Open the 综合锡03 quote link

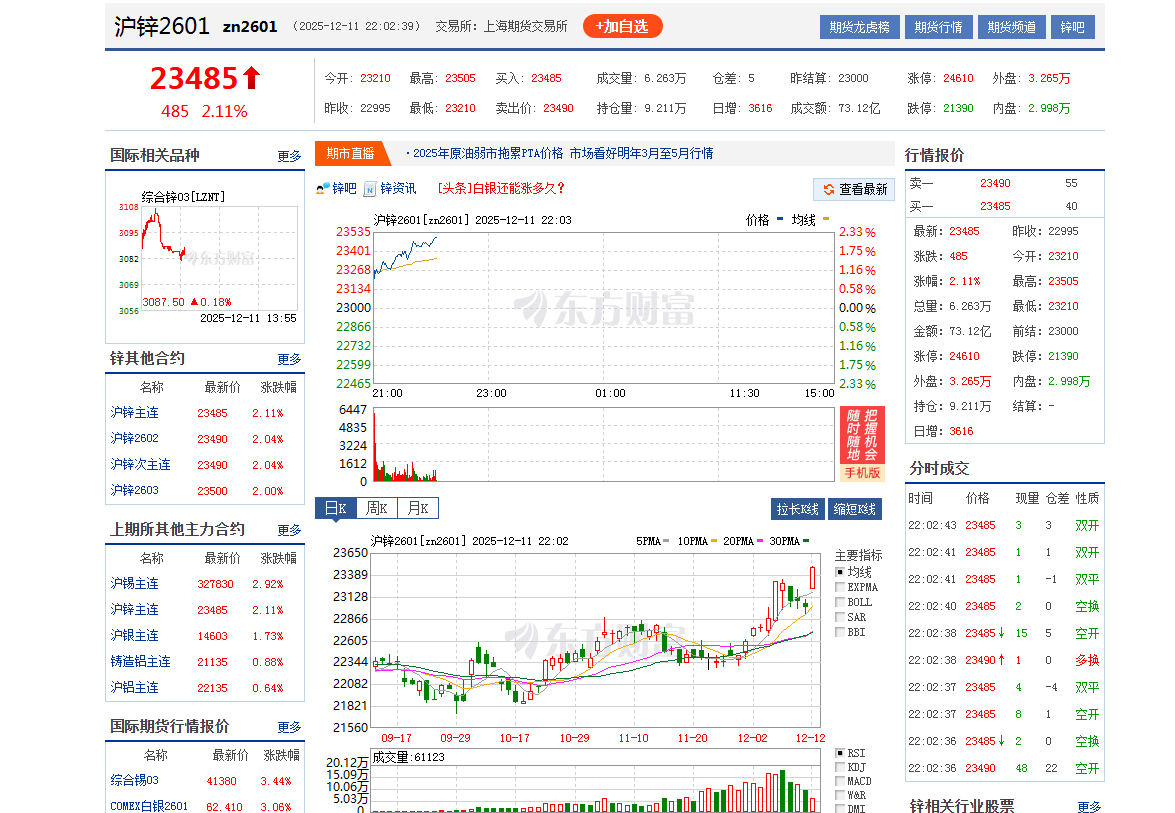click(135, 780)
